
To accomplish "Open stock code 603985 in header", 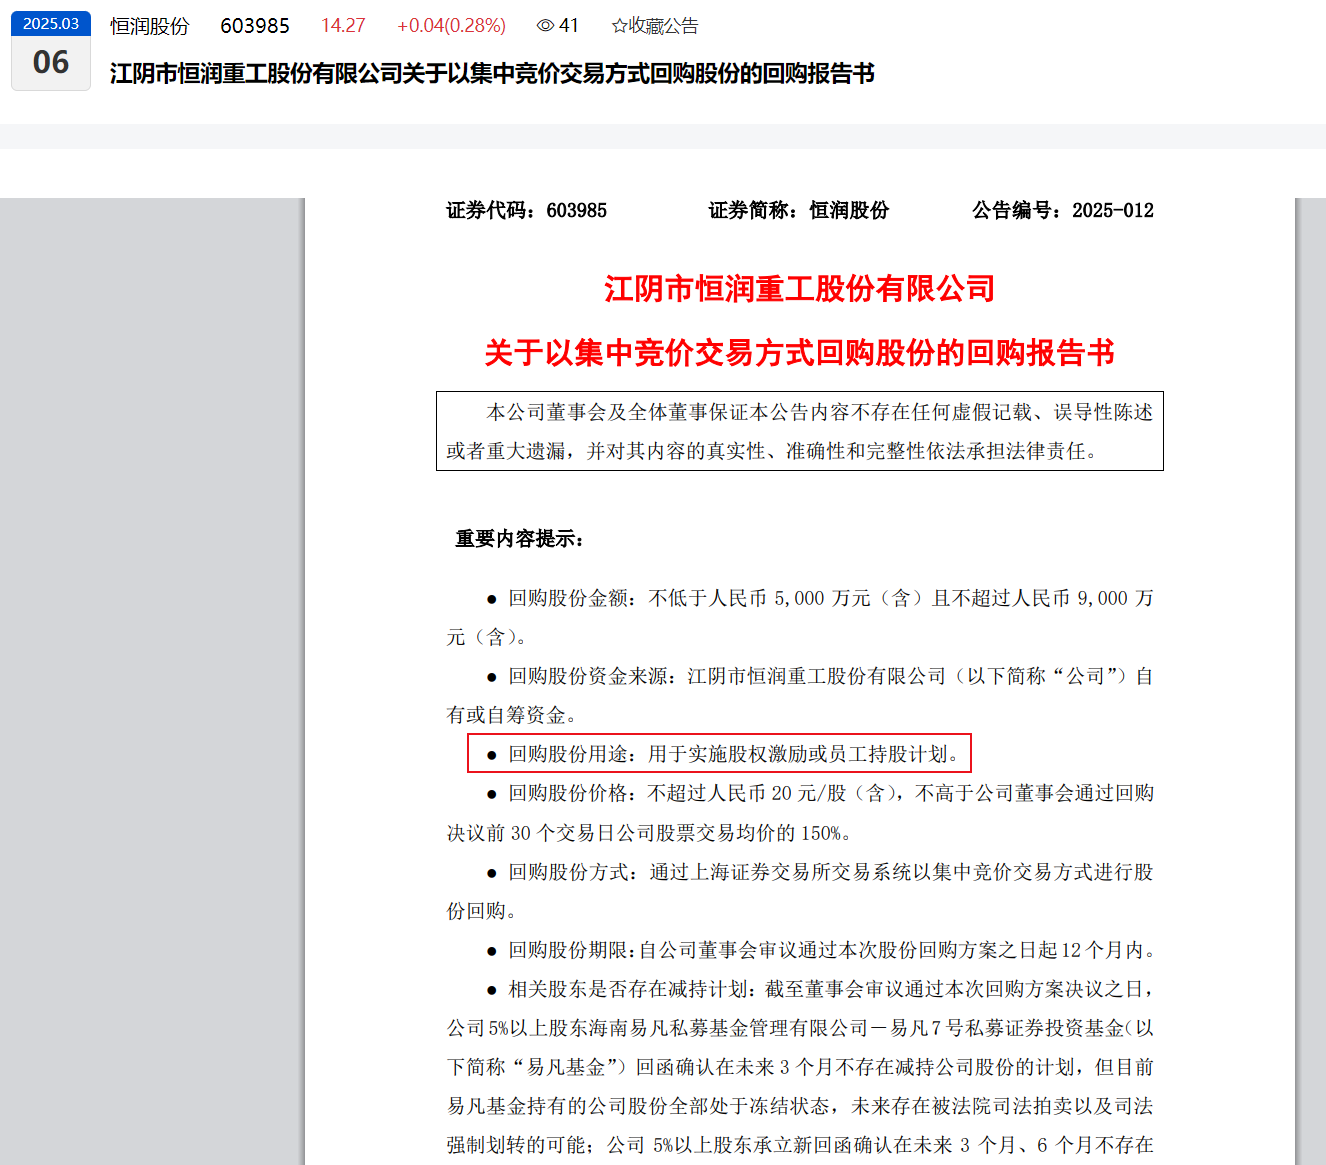I will (255, 26).
